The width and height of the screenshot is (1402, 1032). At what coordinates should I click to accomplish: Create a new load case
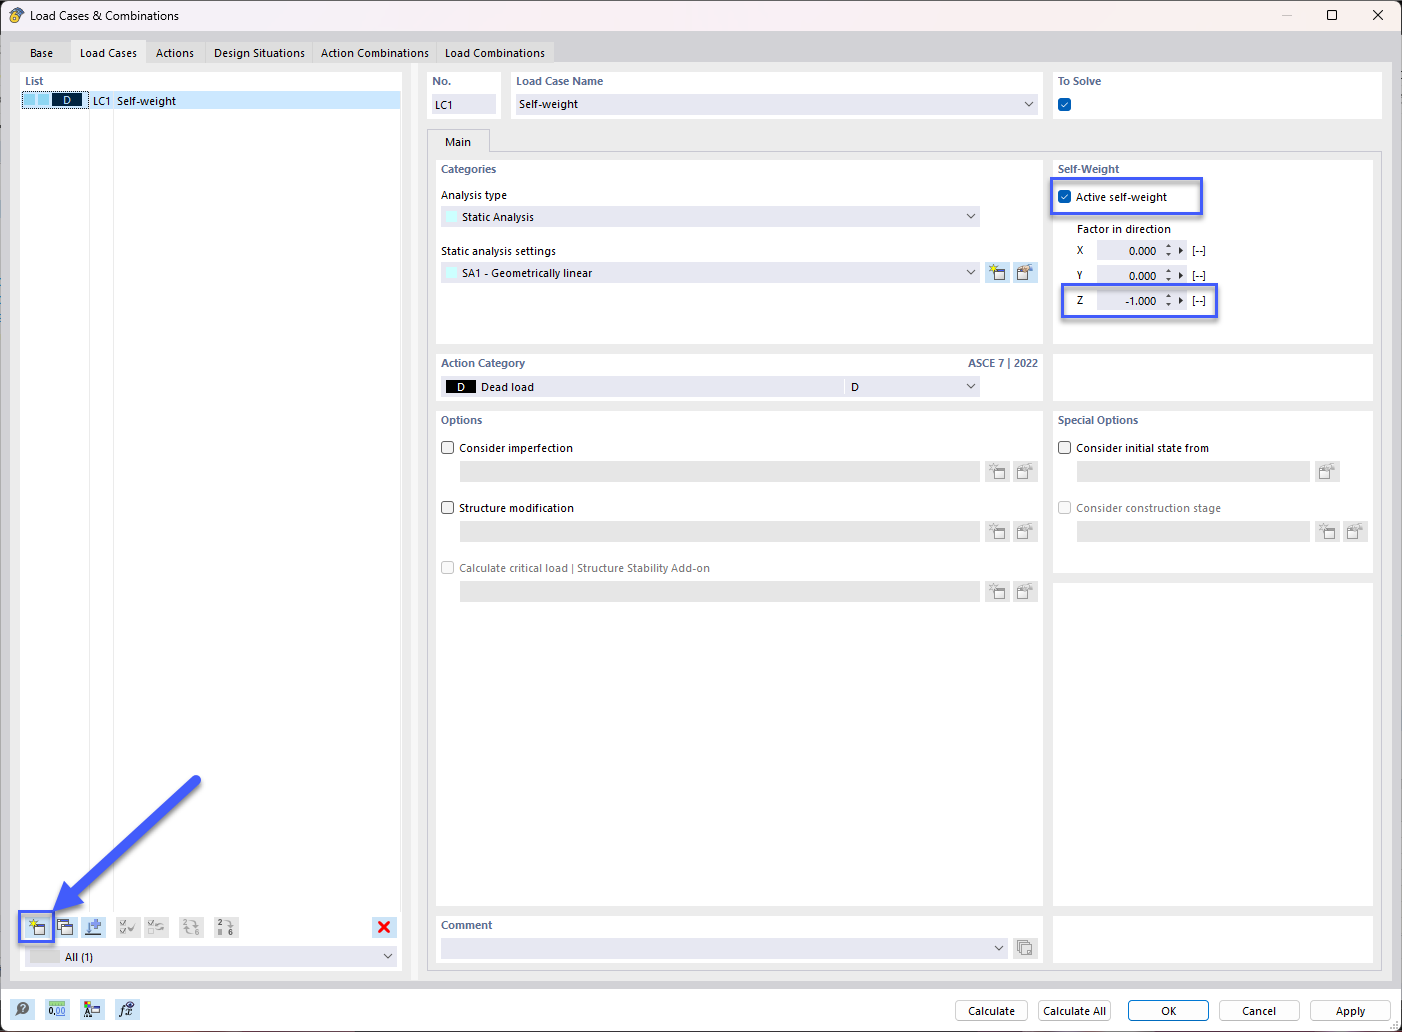coord(36,927)
